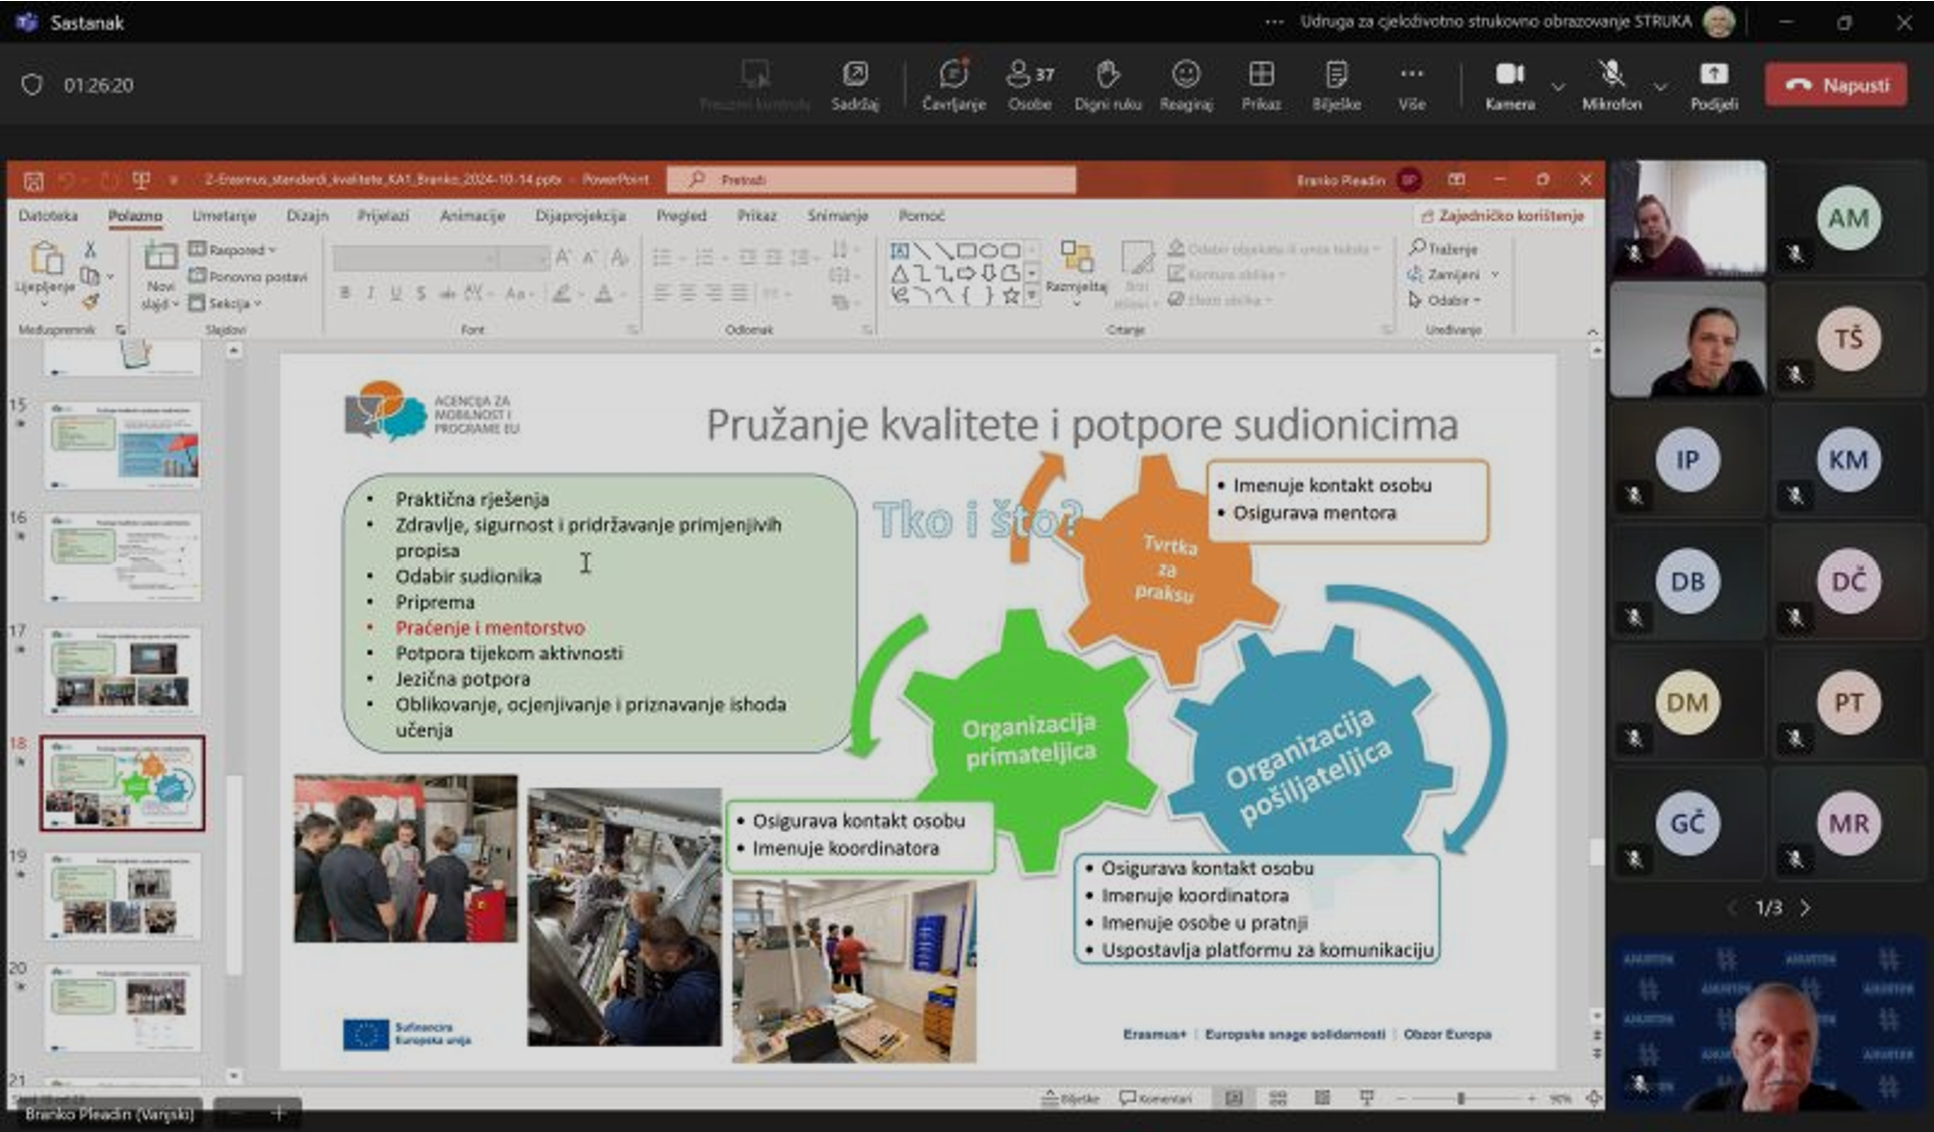
Task: Click Ponovno postavi reset button
Action: tap(248, 276)
